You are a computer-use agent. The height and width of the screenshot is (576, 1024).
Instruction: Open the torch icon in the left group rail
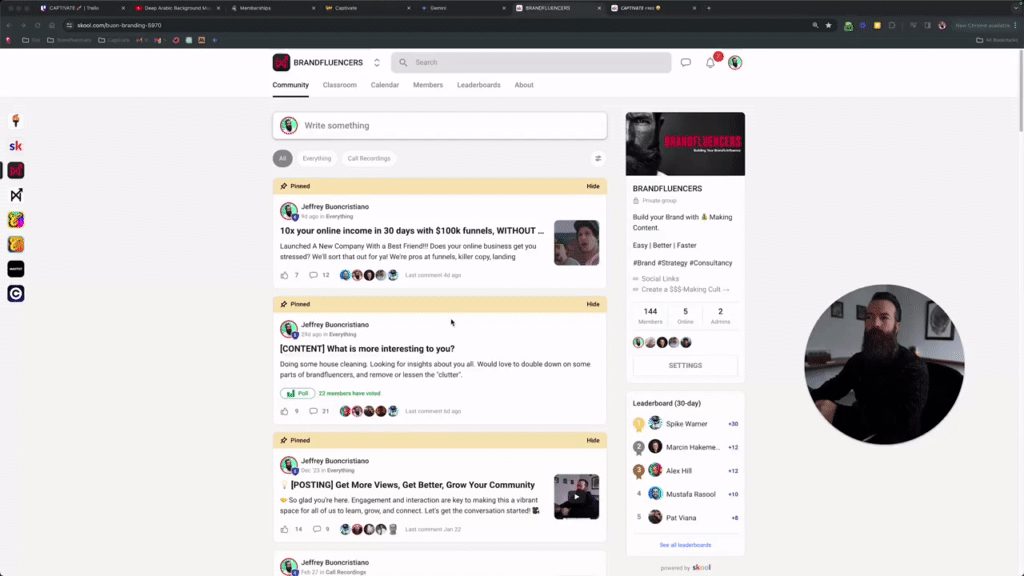pyautogui.click(x=16, y=121)
